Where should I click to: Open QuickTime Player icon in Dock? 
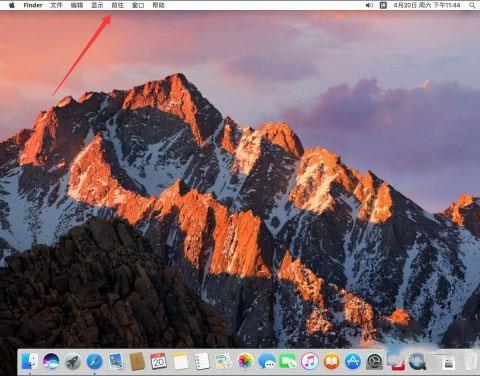click(418, 361)
